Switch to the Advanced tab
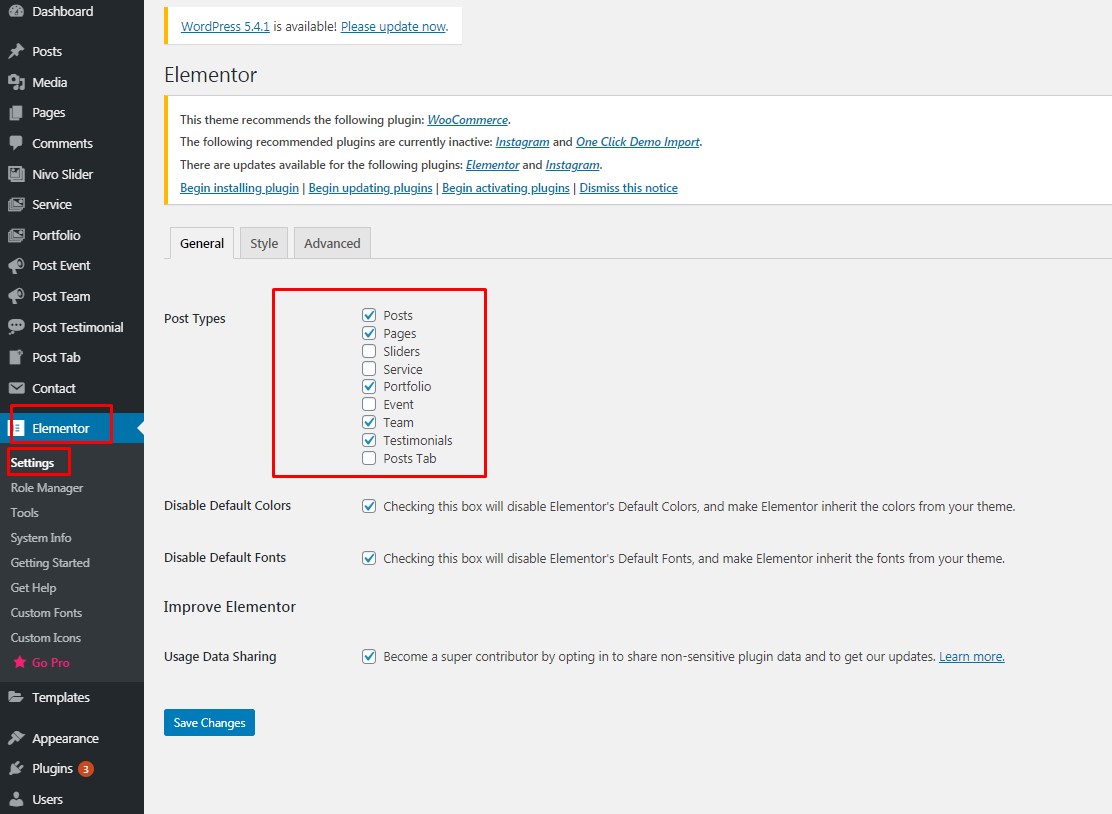 pyautogui.click(x=332, y=243)
